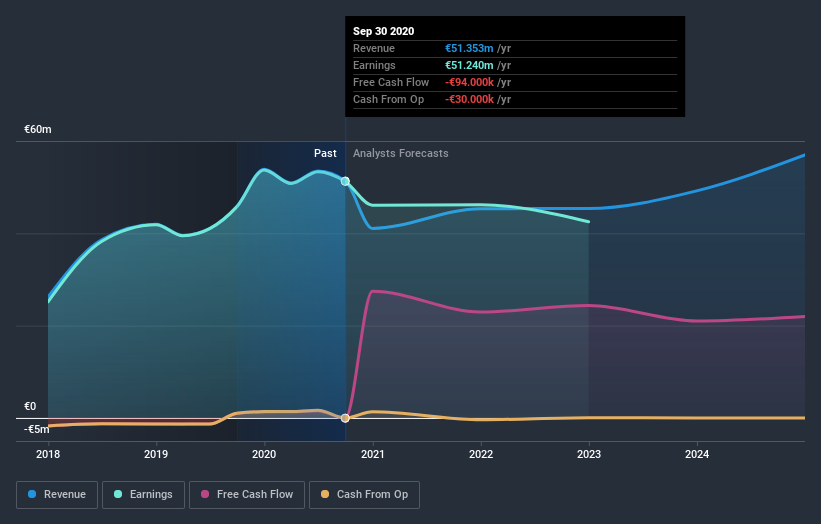The image size is (821, 524).
Task: Click the blue Revenue legend dot
Action: 32,494
